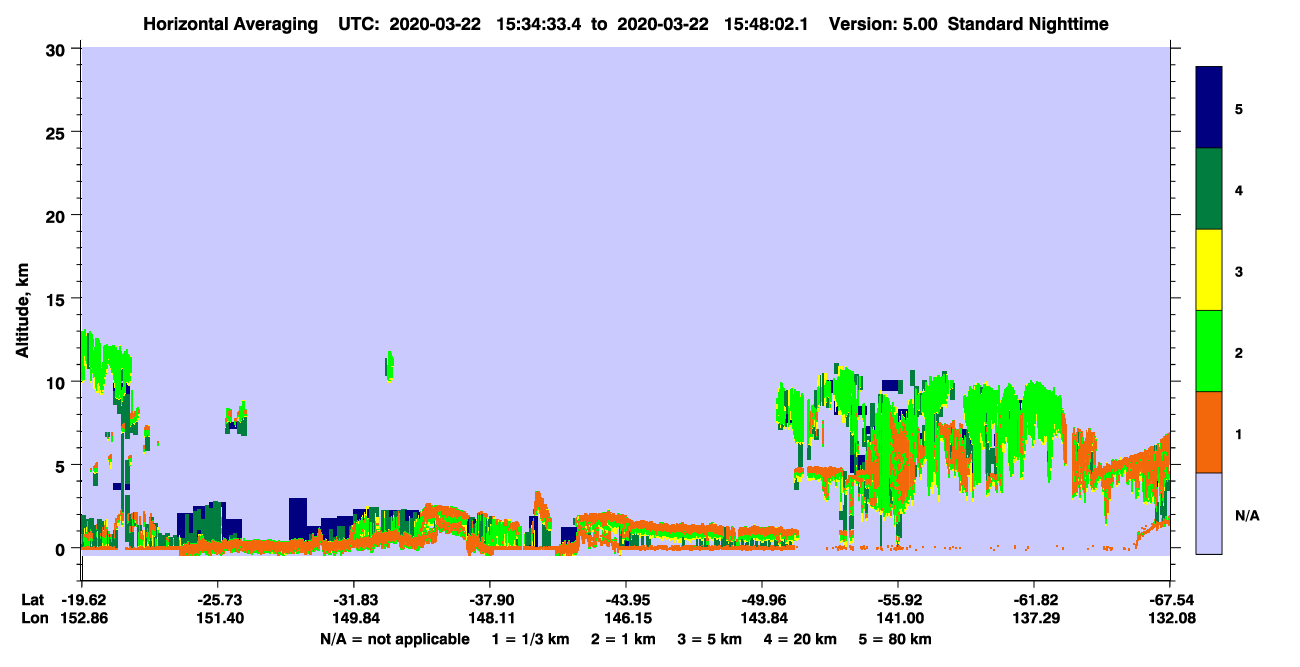1300x667 pixels.
Task: Click the '3 = 5 km' legend note
Action: (709, 639)
